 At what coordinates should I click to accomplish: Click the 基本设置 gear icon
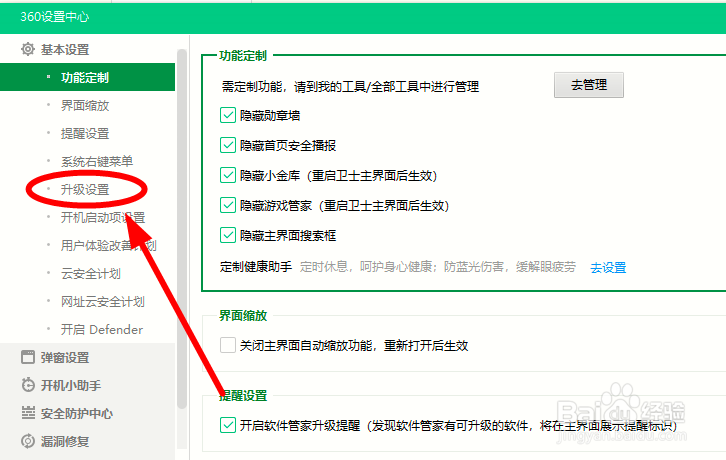pyautogui.click(x=28, y=49)
